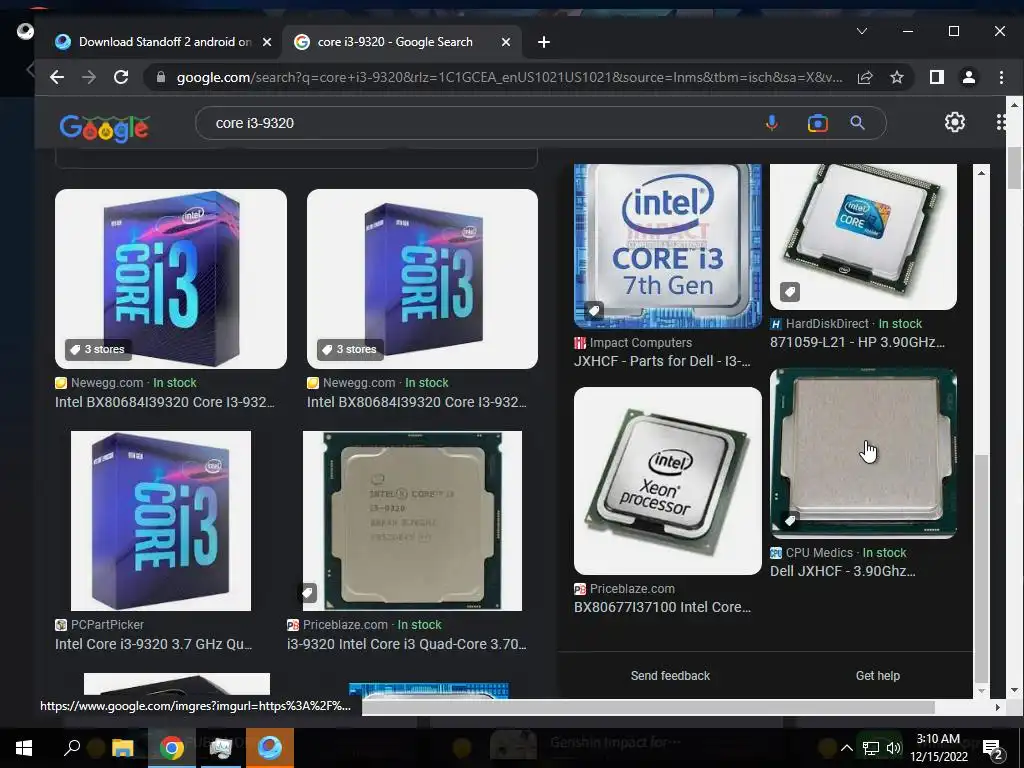Click Get help
The image size is (1024, 768).
(878, 676)
